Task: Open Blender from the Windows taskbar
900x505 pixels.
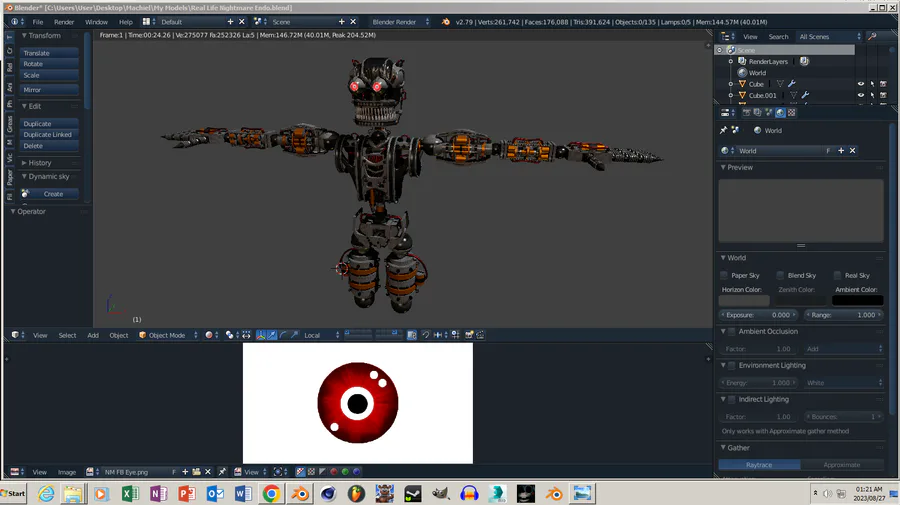Action: (300, 494)
